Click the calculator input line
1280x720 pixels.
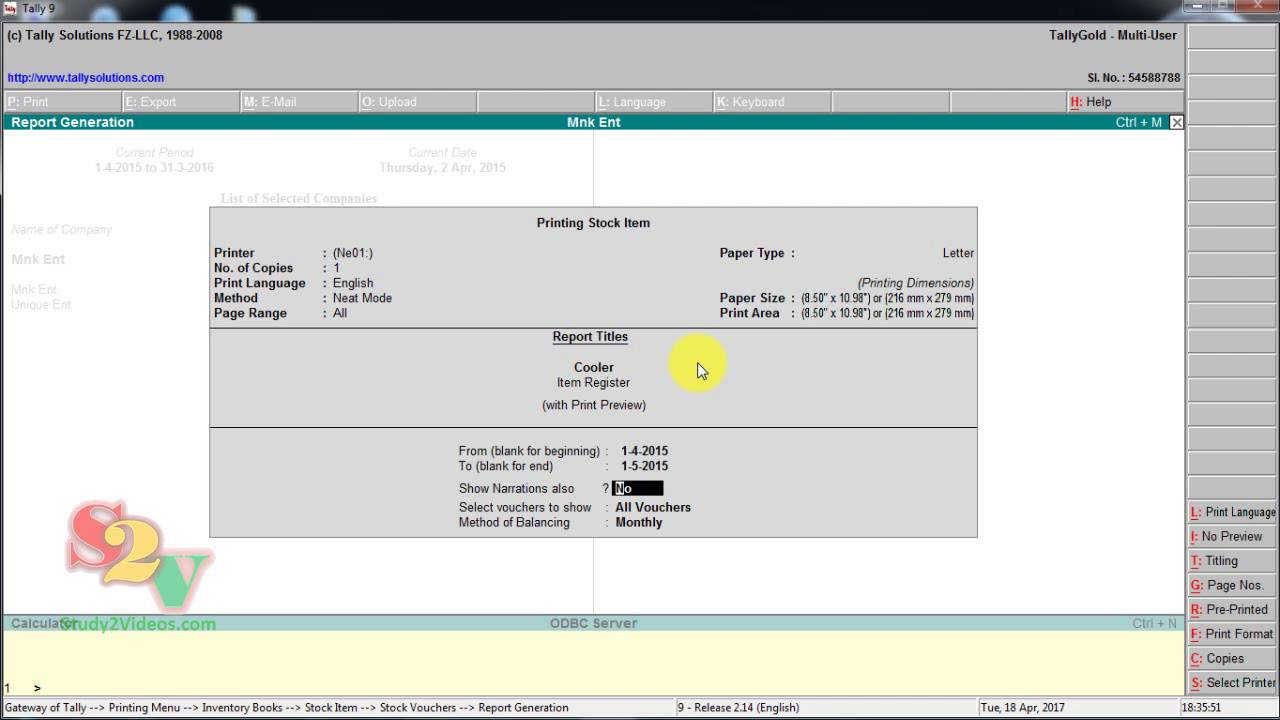tap(593, 688)
